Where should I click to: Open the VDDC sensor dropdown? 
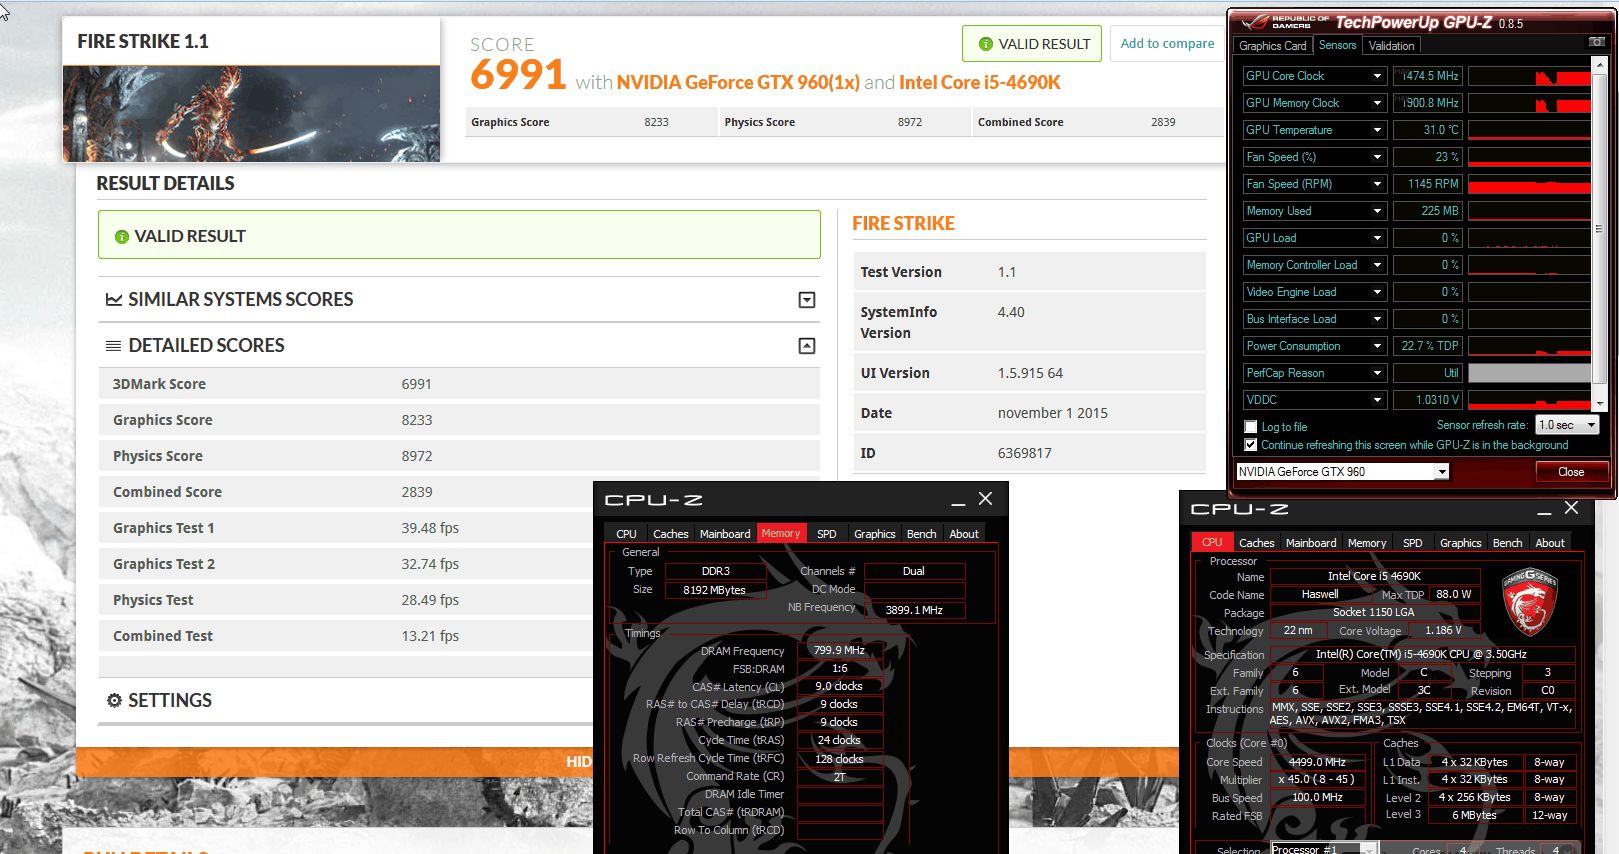[x=1377, y=400]
